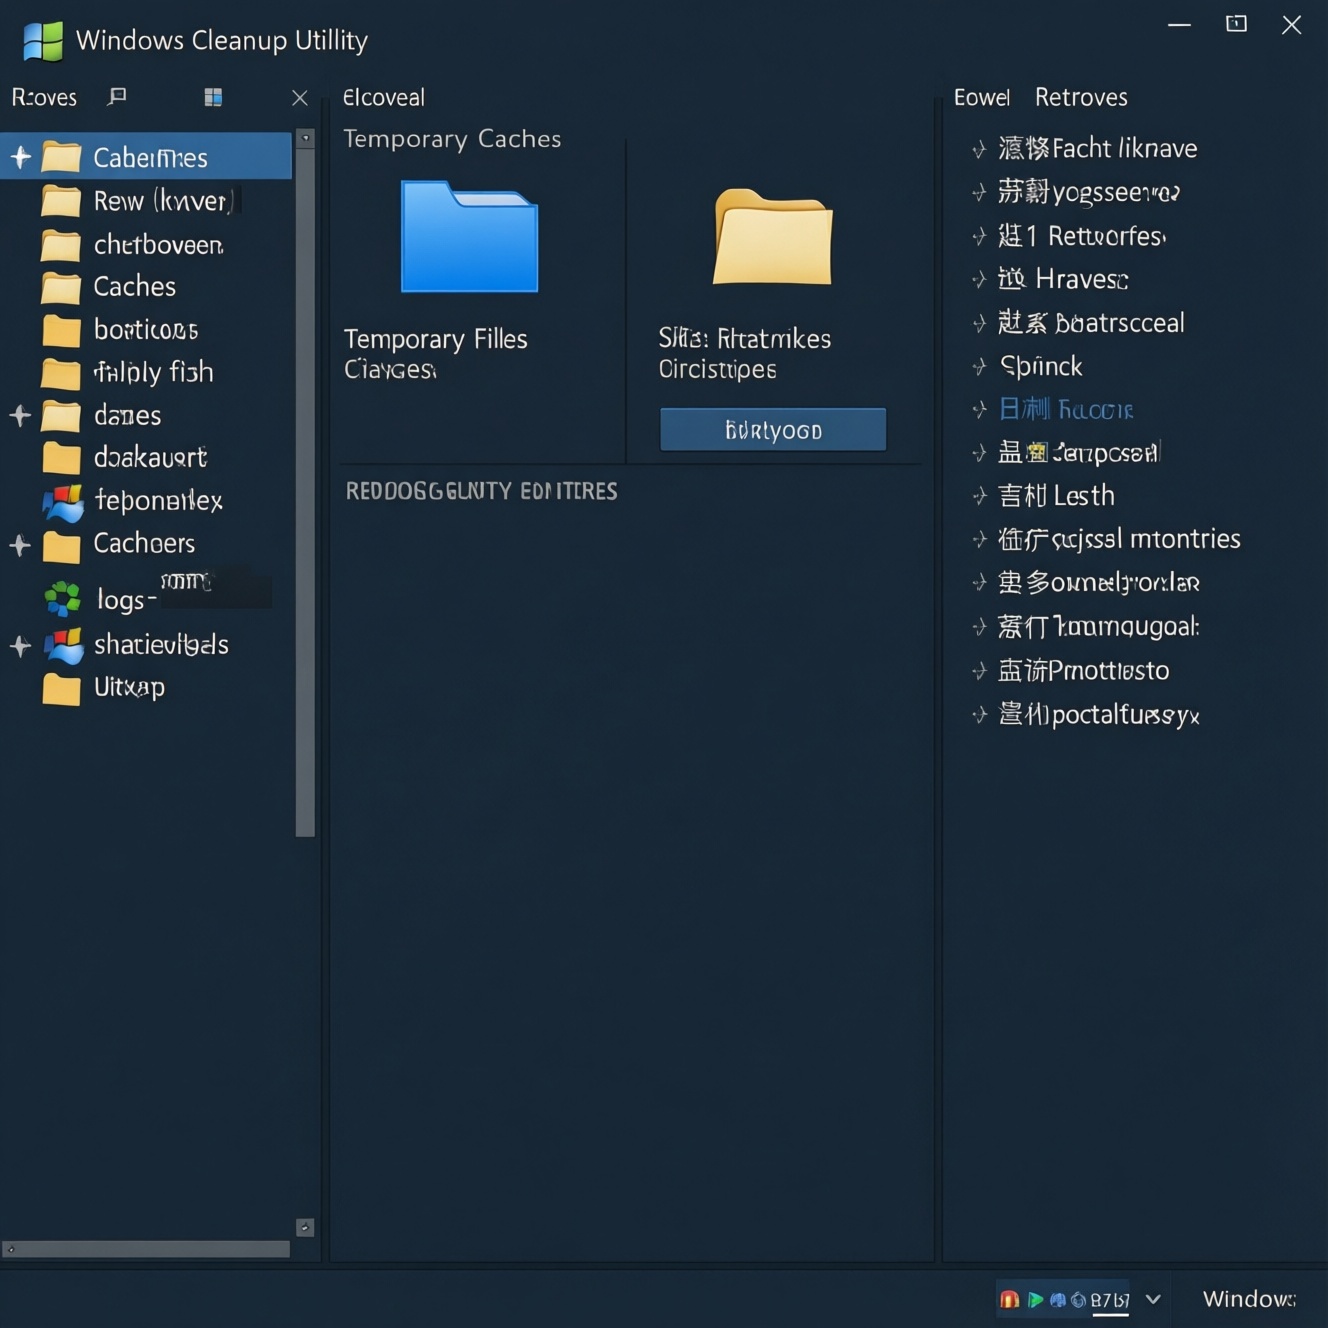Click the folder icon beside chetboveen

click(61, 245)
